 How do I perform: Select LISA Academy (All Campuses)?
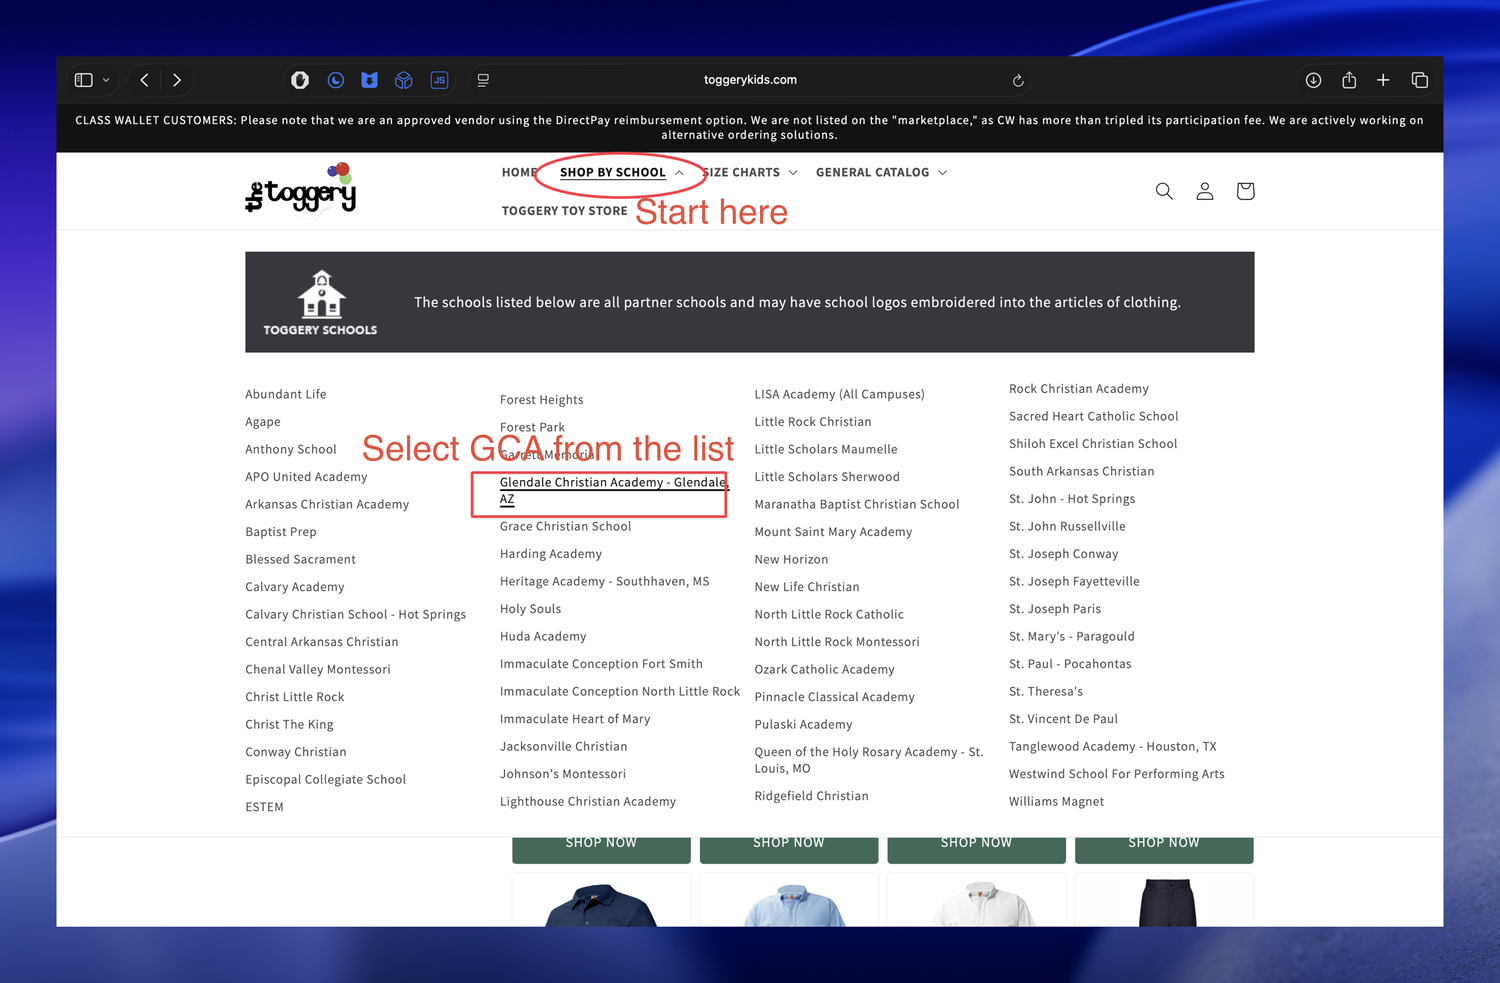(840, 394)
